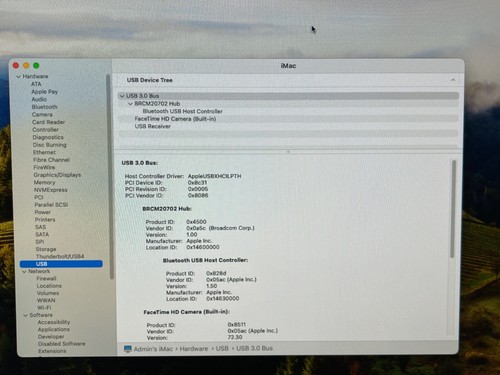Click USB 3.0 Bus in path bar
Image resolution: width=500 pixels, height=375 pixels.
pos(254,348)
